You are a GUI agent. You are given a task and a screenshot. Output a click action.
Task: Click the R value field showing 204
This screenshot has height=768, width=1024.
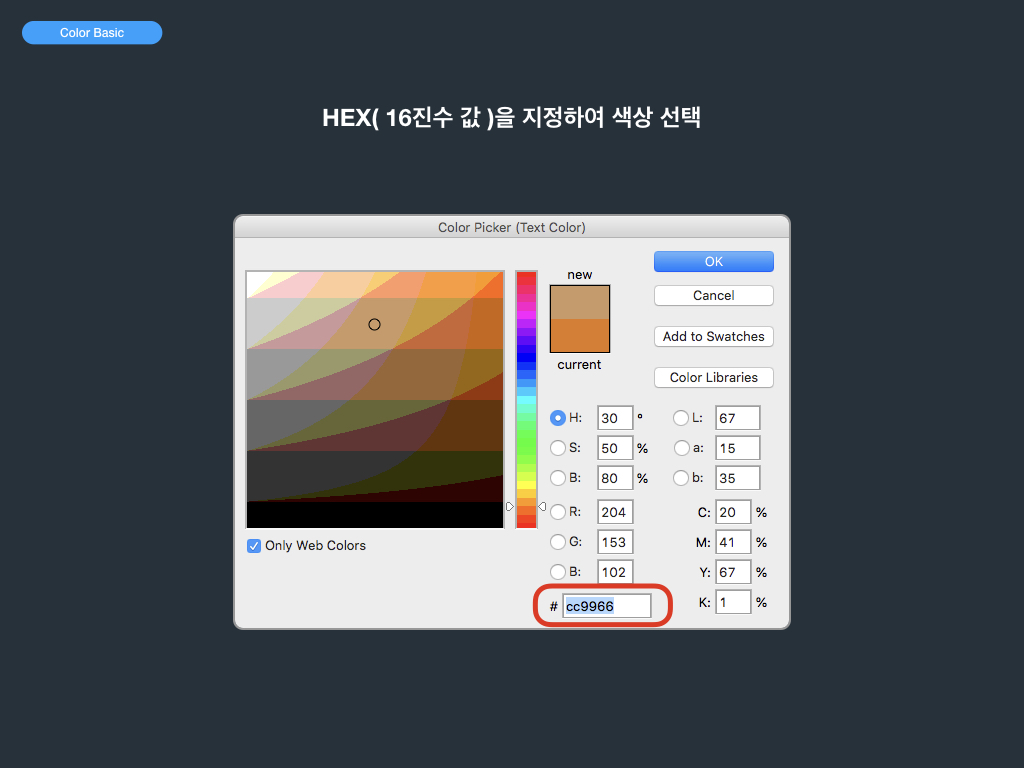615,512
